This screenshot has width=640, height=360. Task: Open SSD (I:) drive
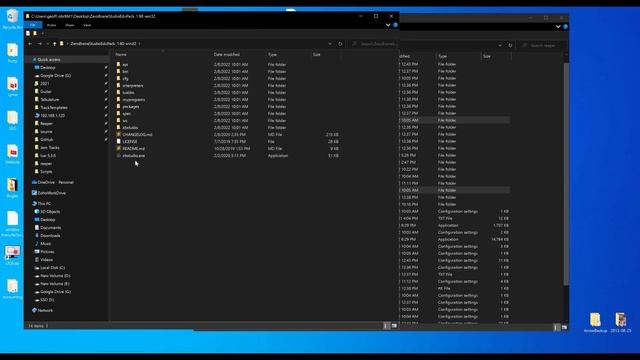point(47,300)
